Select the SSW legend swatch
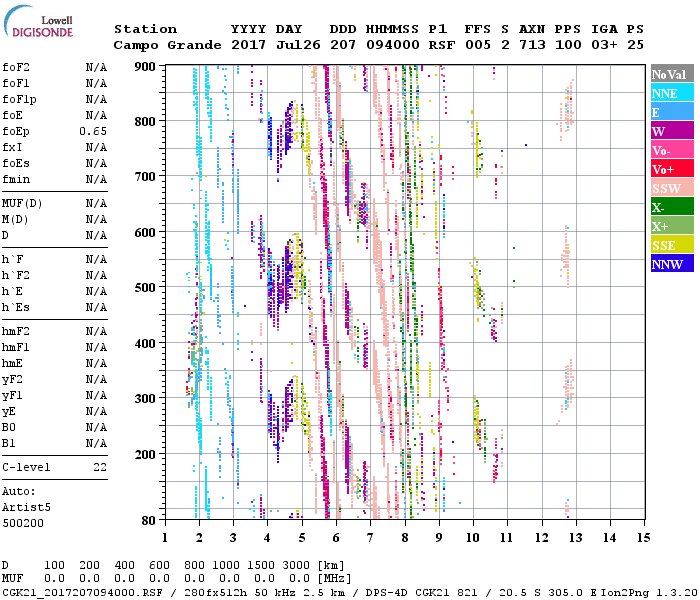The width and height of the screenshot is (700, 600). click(671, 189)
